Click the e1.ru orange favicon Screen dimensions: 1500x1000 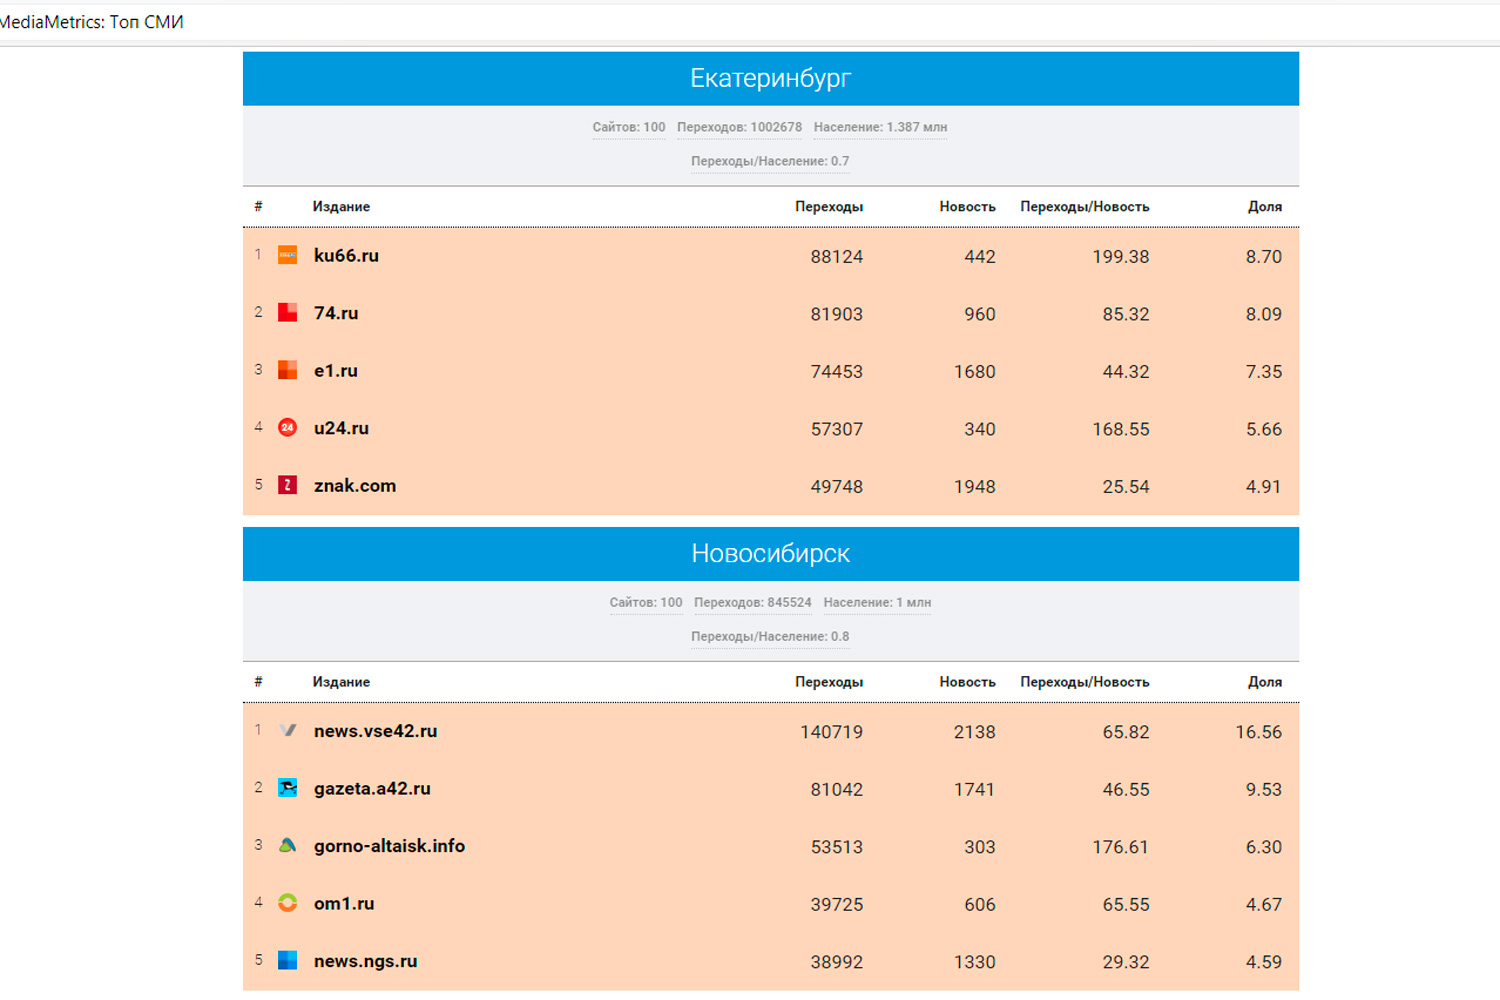[x=287, y=370]
